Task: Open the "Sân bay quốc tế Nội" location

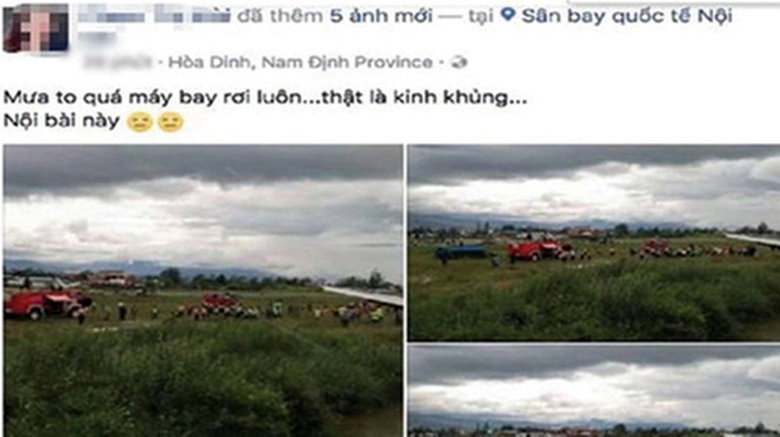Action: click(x=627, y=16)
